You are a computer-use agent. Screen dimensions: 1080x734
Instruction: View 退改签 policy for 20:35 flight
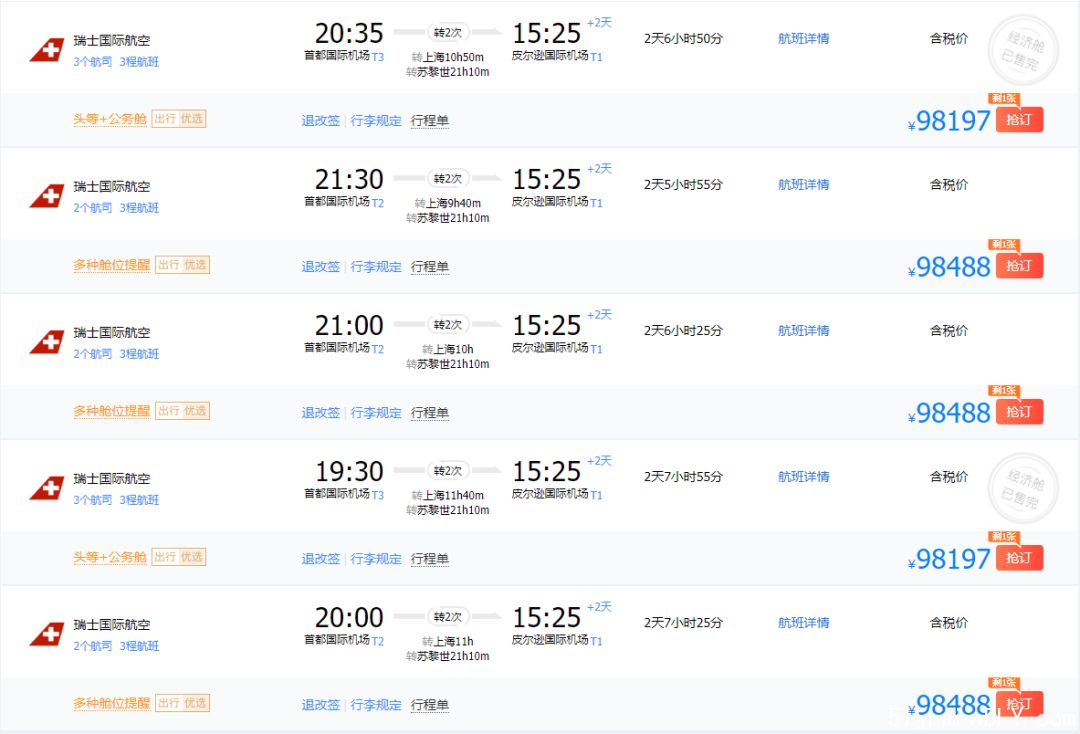pyautogui.click(x=321, y=121)
